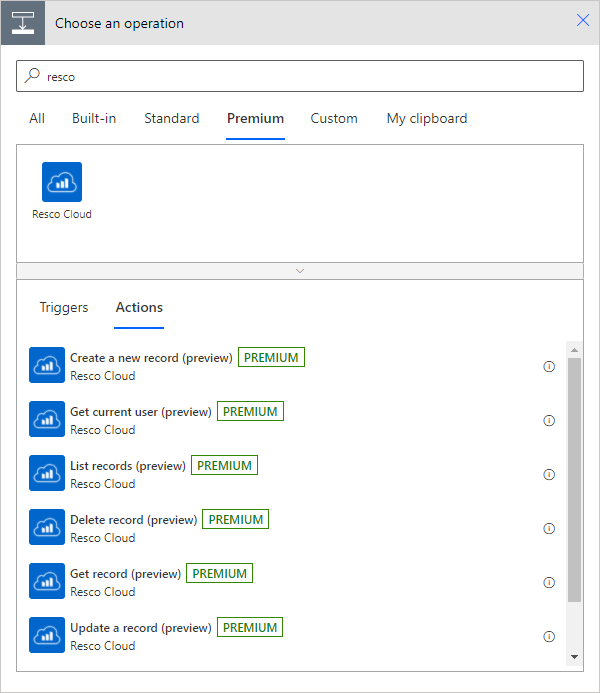Choose the Create a new record action
Image resolution: width=600 pixels, height=693 pixels.
point(151,358)
